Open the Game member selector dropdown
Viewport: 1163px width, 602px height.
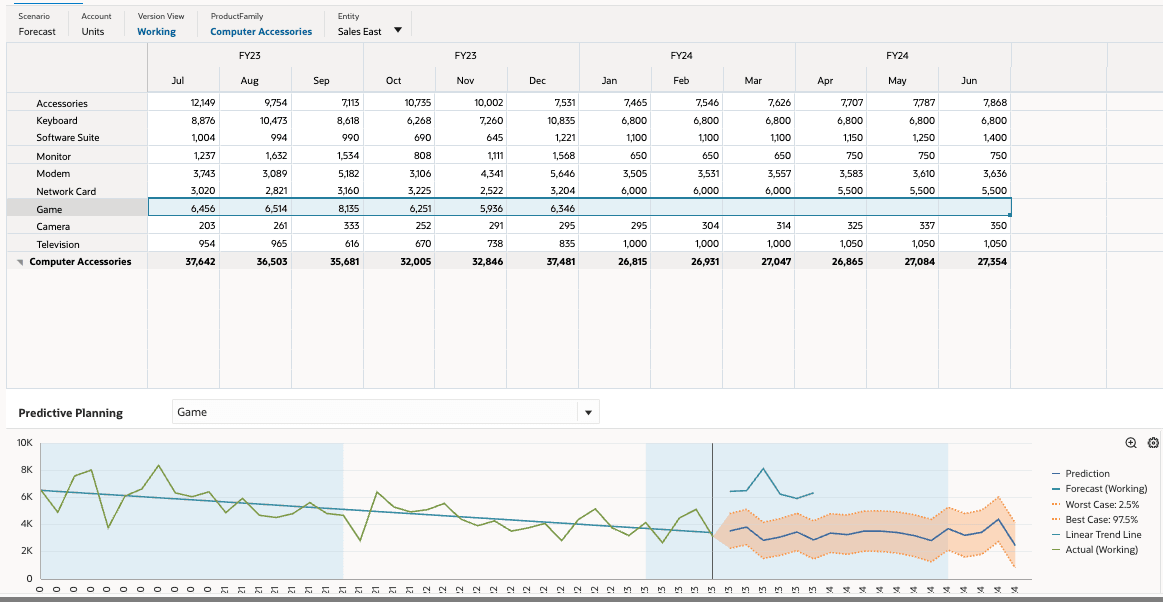[589, 411]
